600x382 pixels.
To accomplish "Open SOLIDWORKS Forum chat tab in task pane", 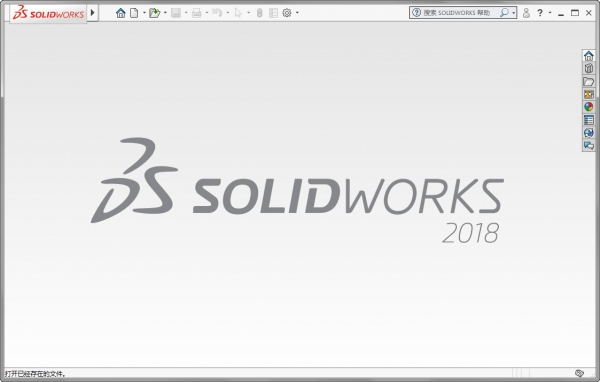I will [589, 145].
